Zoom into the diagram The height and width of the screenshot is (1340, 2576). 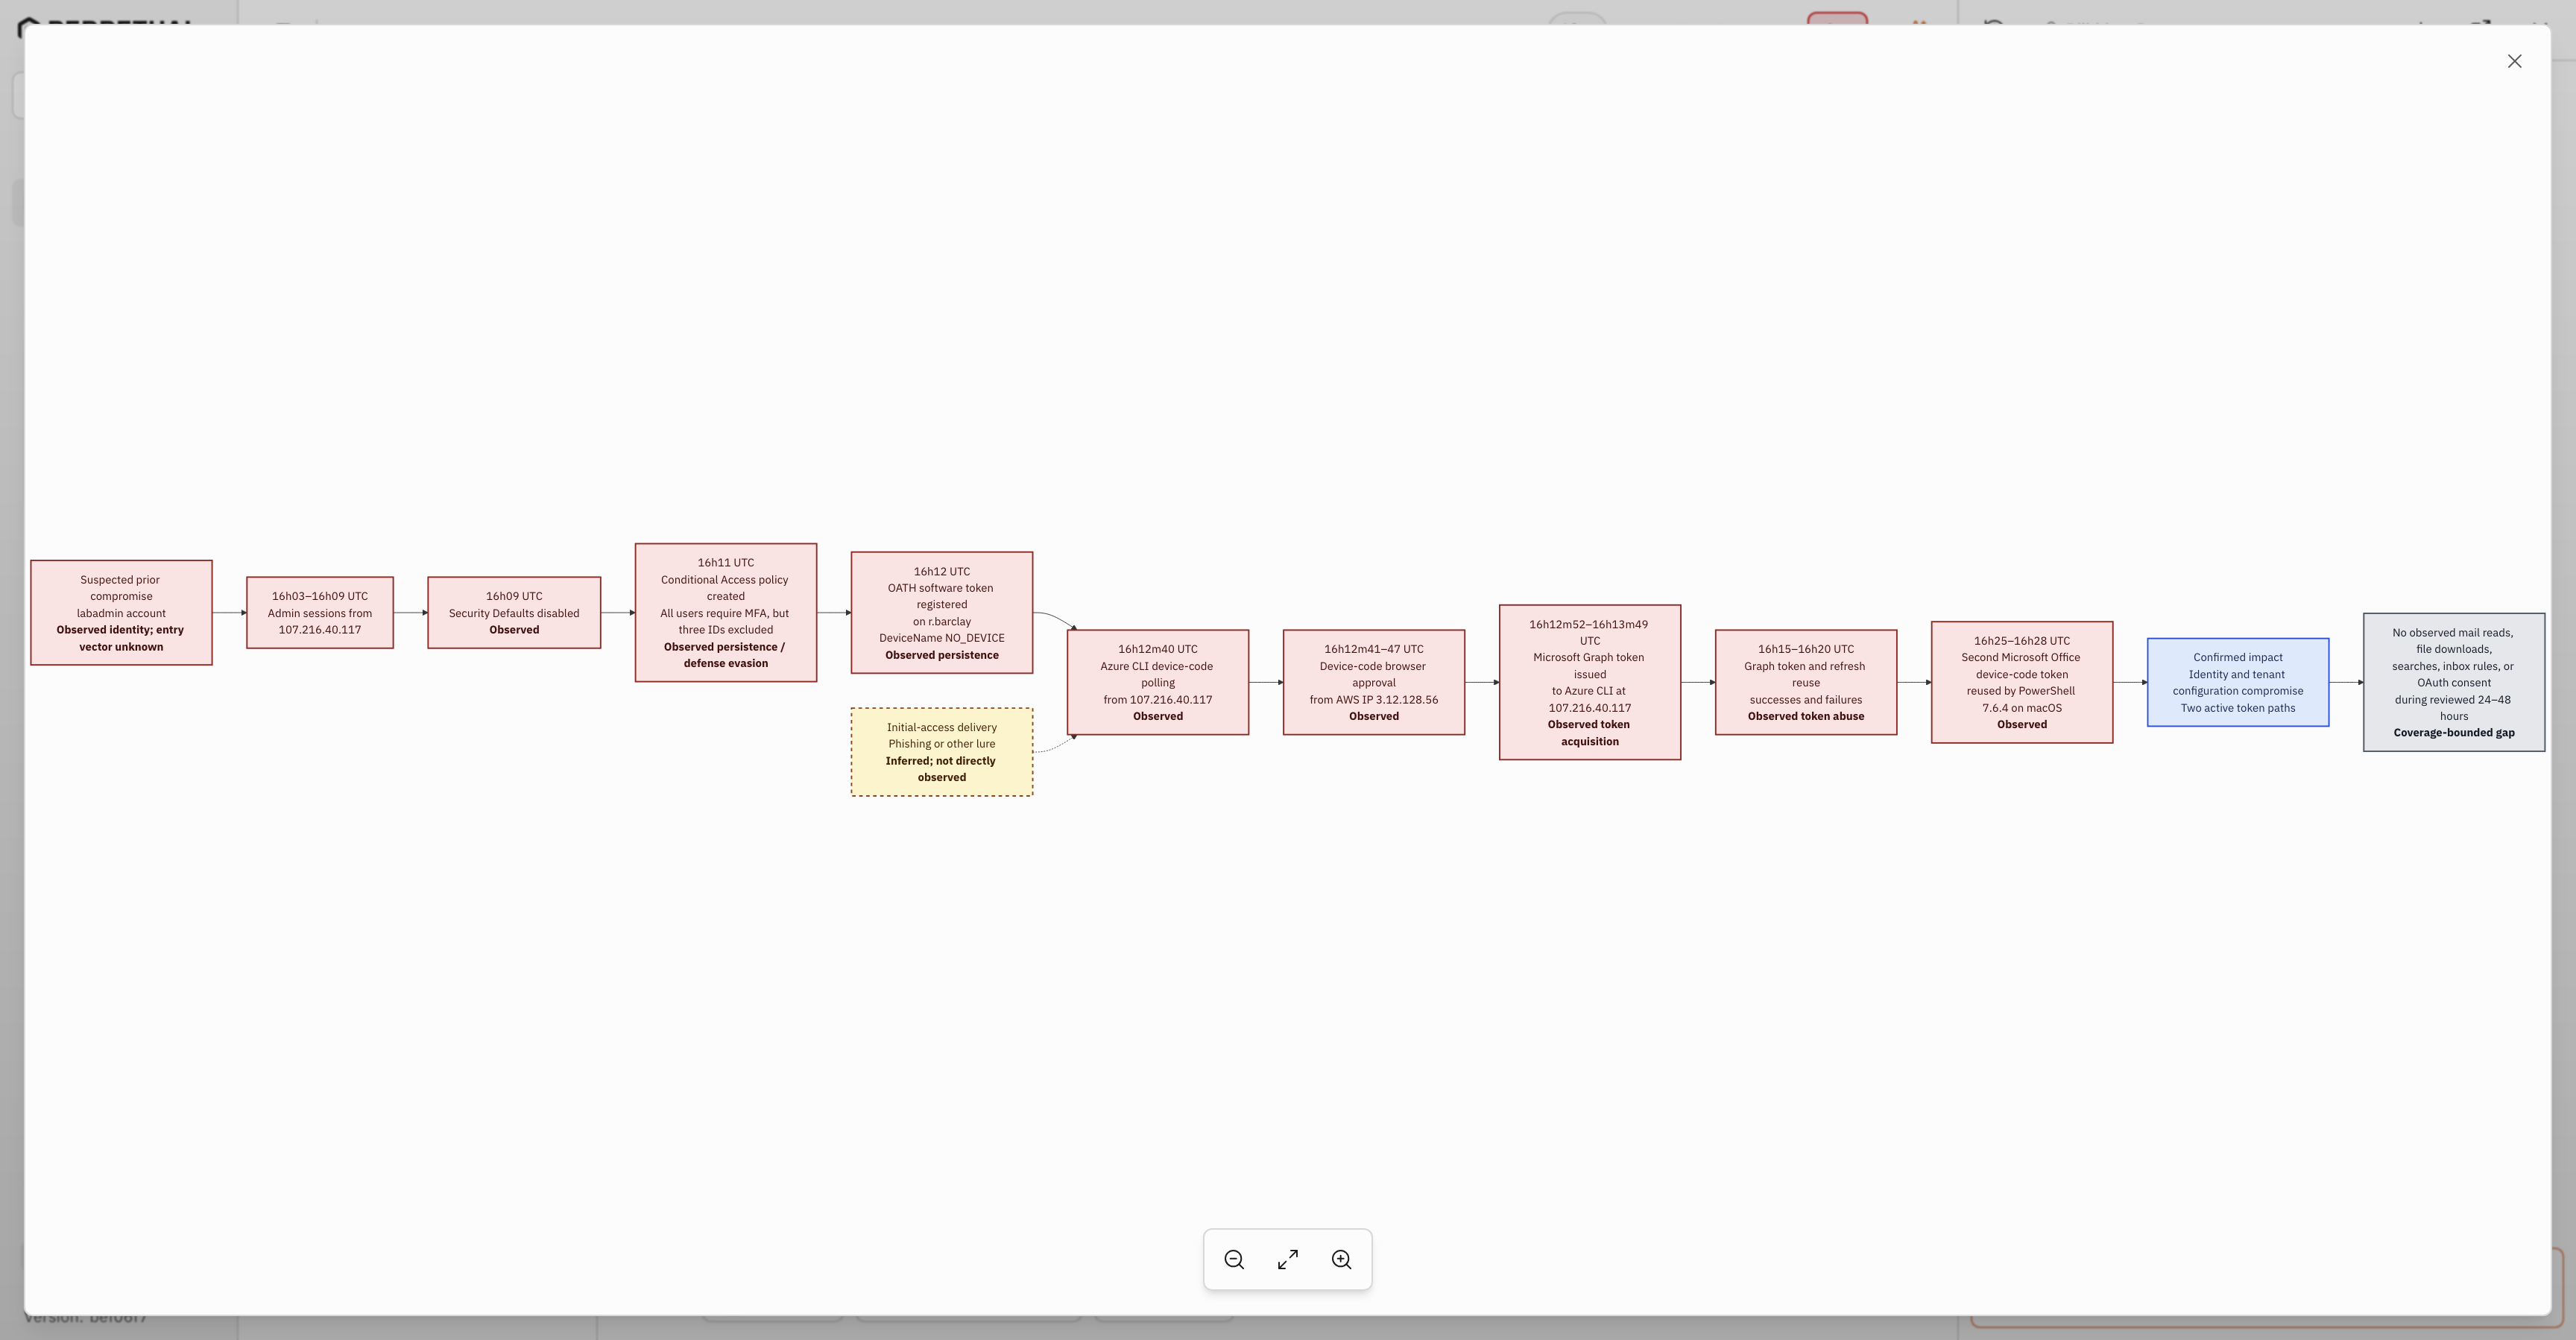1342,1259
